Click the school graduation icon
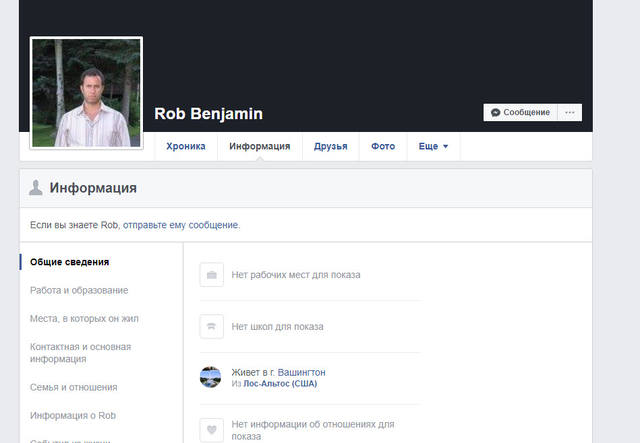 pyautogui.click(x=211, y=327)
